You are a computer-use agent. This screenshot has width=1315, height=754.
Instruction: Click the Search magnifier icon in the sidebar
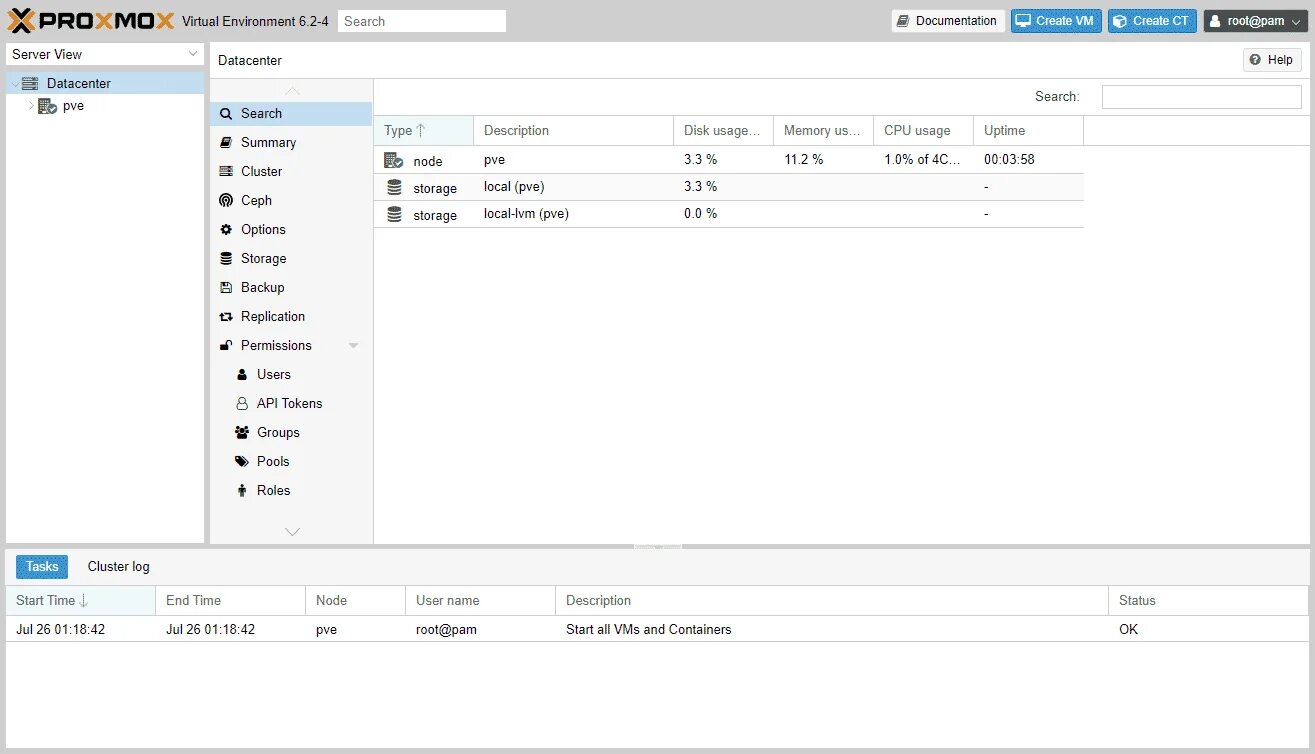pos(226,114)
